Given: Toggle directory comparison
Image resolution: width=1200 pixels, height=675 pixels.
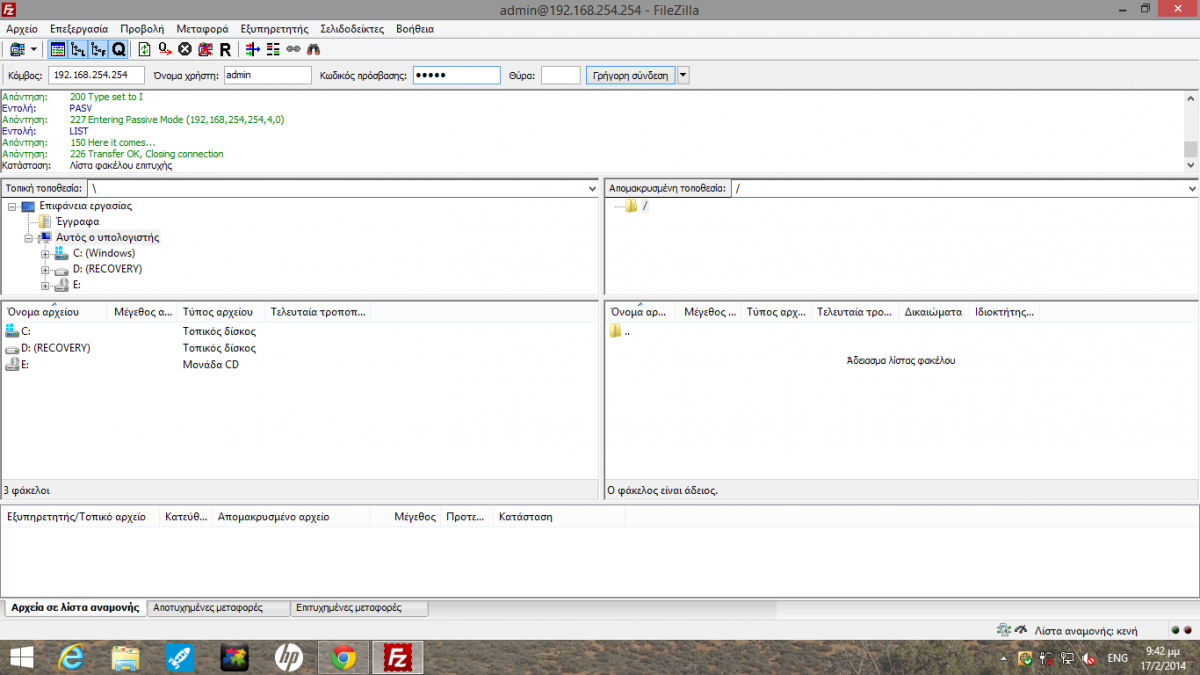Looking at the screenshot, I should pos(272,49).
